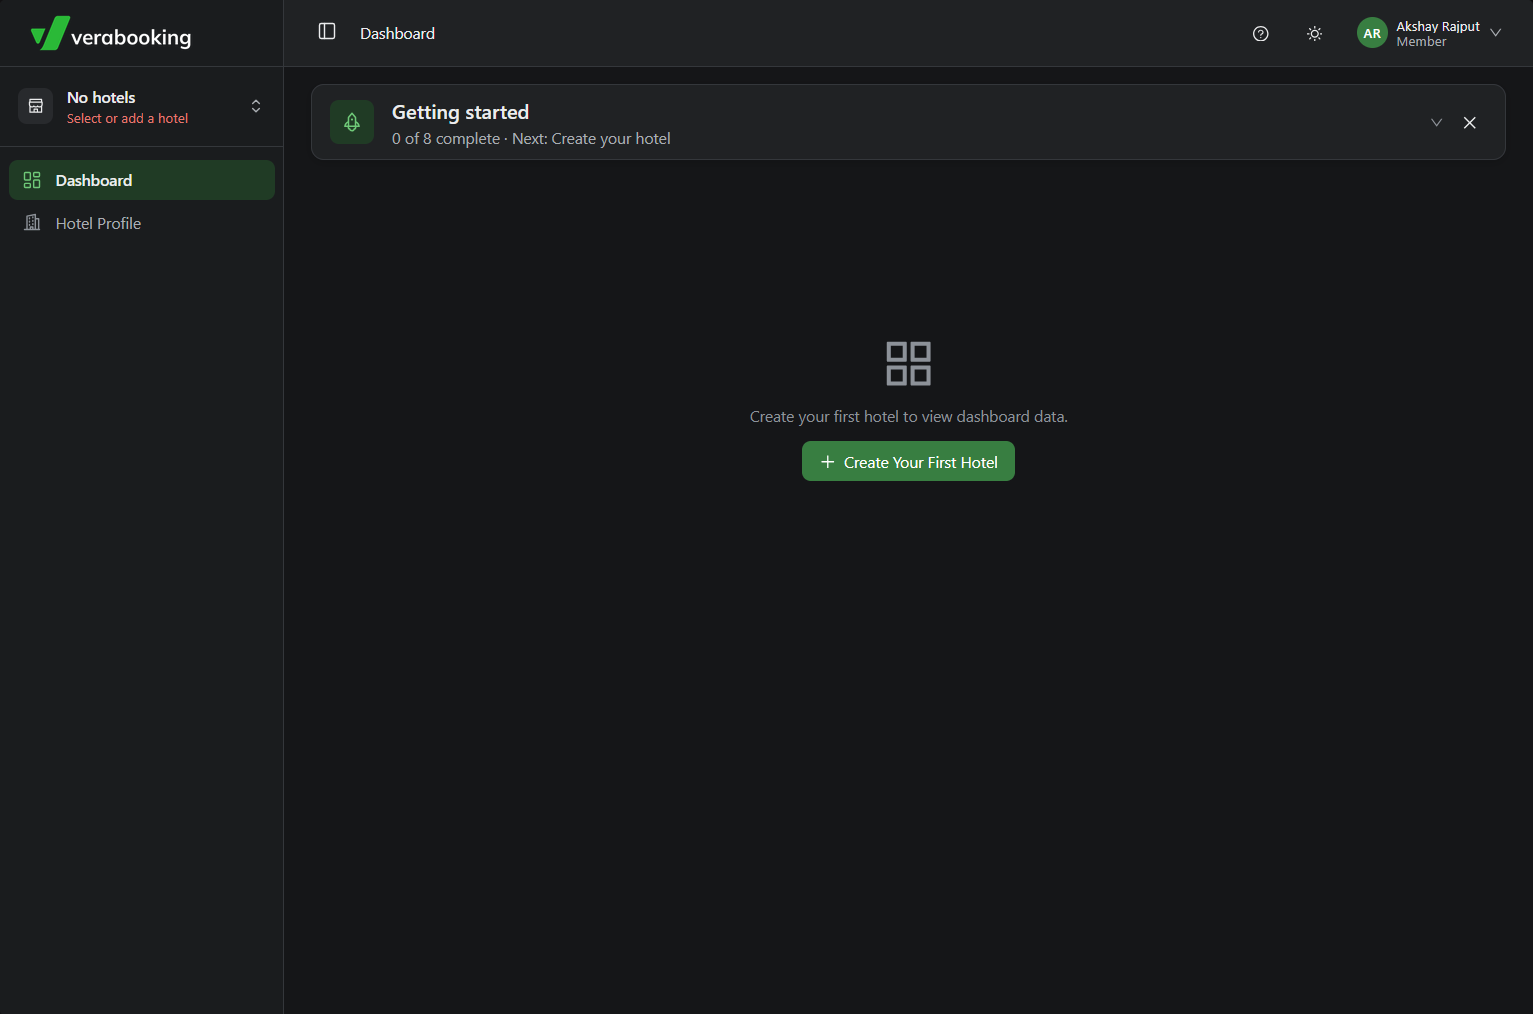
Task: Click 'Create your first hotel to view dashboard data' text
Action: pyautogui.click(x=909, y=416)
